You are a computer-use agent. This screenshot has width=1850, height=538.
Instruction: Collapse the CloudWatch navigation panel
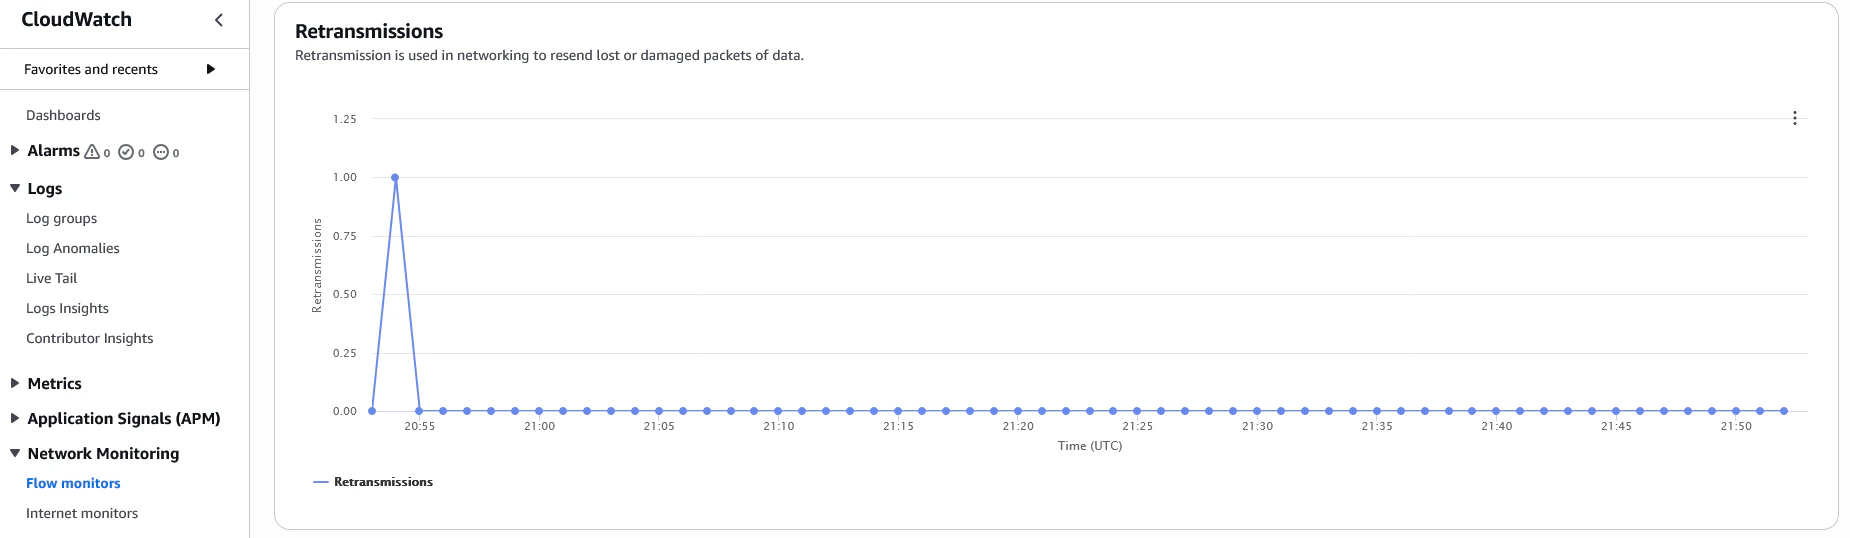tap(219, 20)
